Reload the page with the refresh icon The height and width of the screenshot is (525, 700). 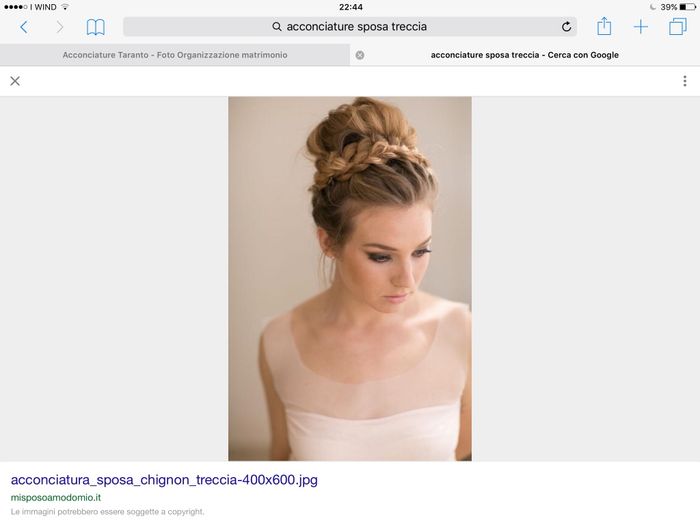(x=566, y=27)
